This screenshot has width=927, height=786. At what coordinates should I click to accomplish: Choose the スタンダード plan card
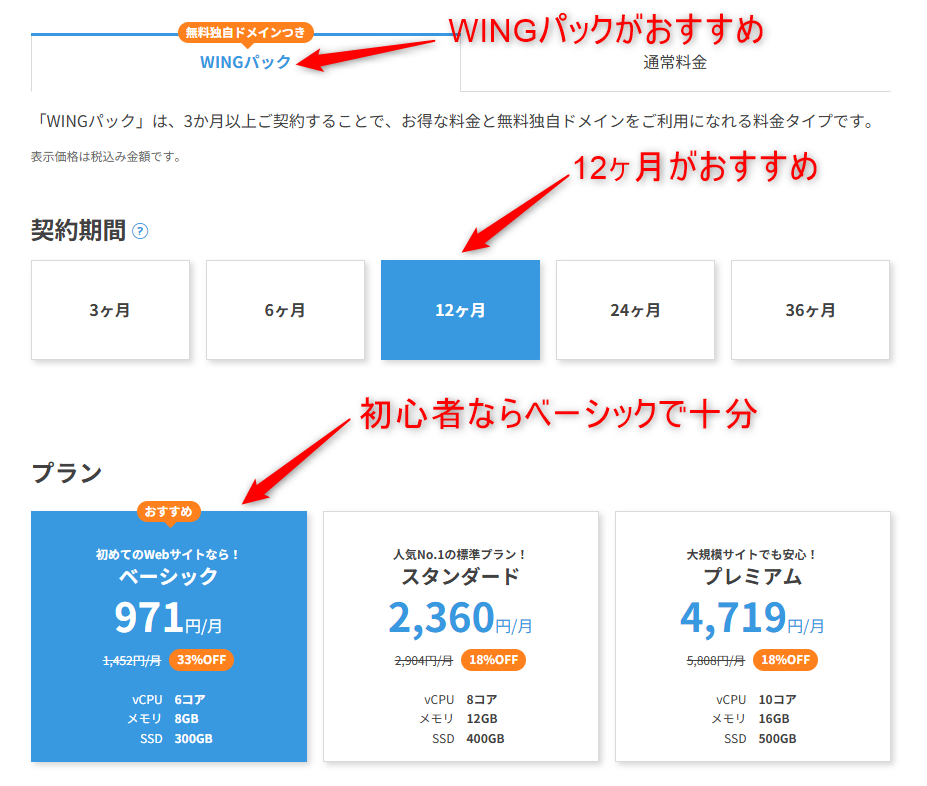click(461, 636)
